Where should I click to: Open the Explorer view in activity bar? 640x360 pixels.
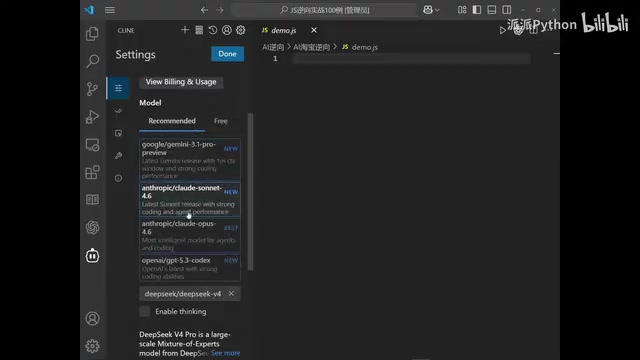(92, 34)
